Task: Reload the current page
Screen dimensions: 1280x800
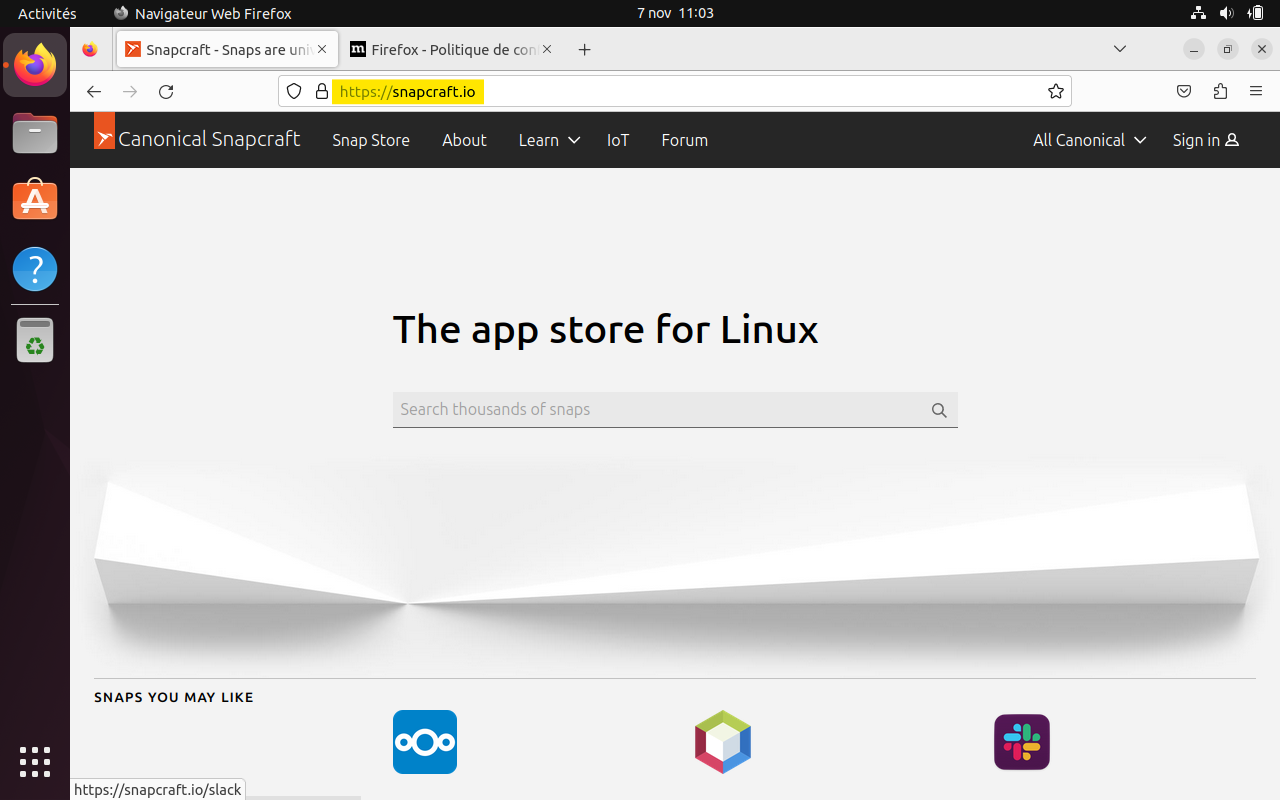Action: pyautogui.click(x=166, y=92)
